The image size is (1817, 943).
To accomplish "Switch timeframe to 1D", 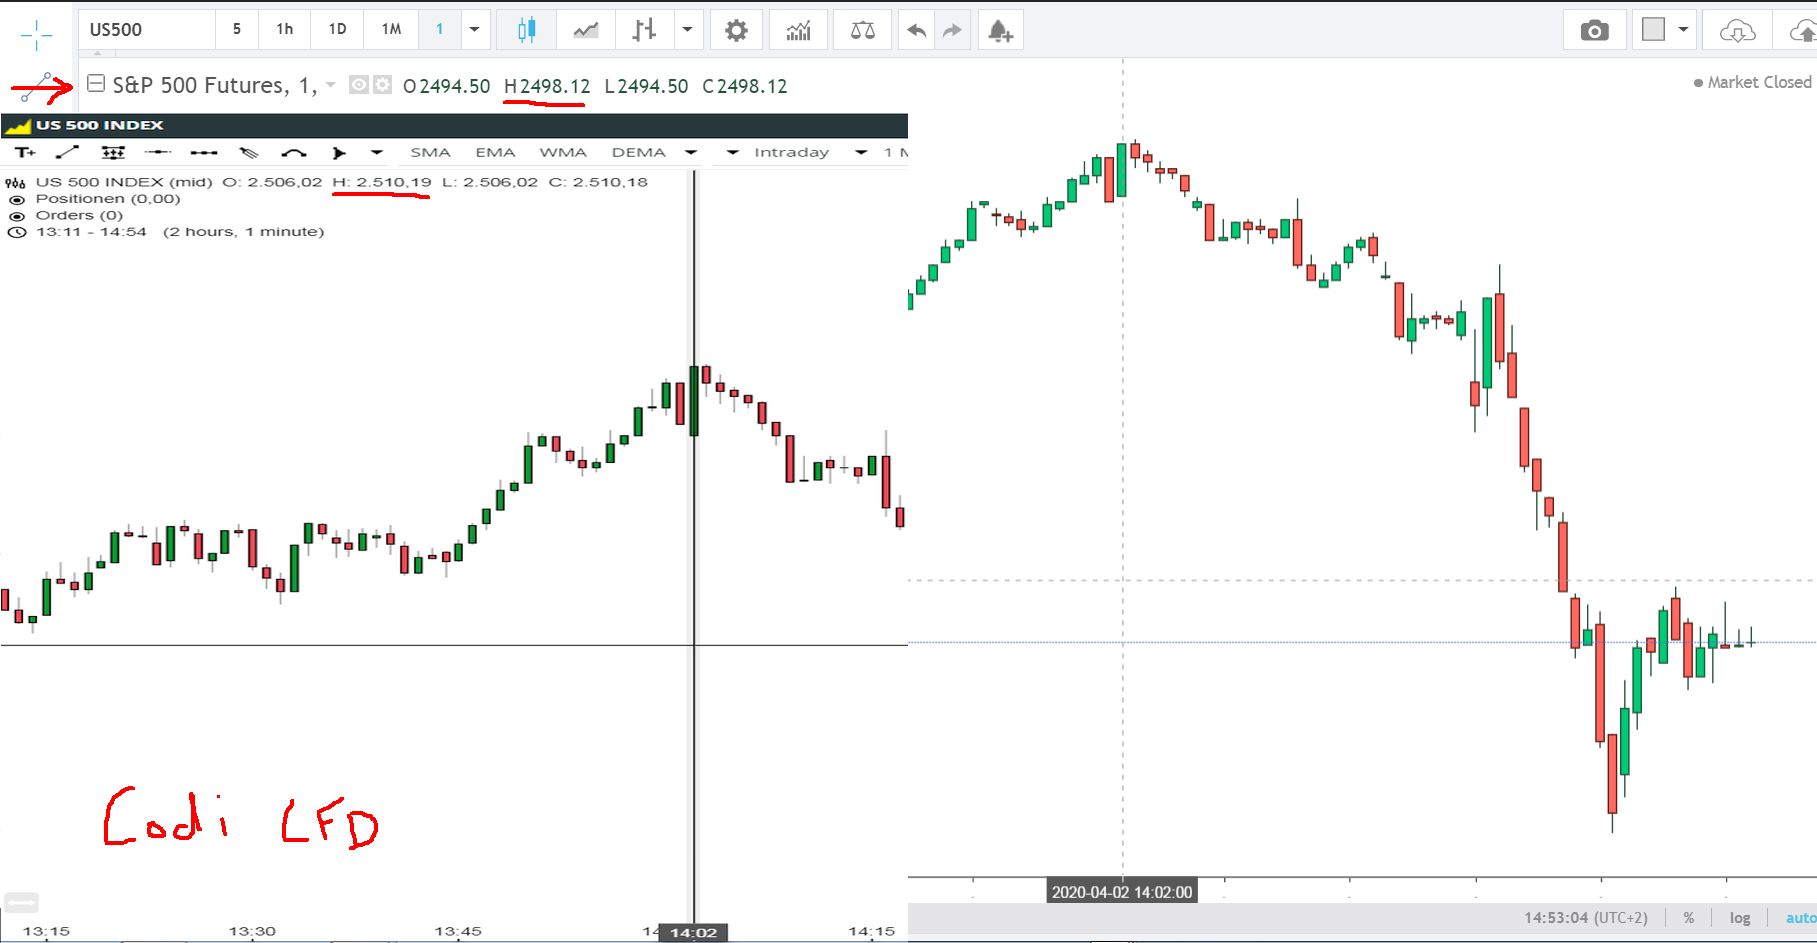I will (x=336, y=30).
